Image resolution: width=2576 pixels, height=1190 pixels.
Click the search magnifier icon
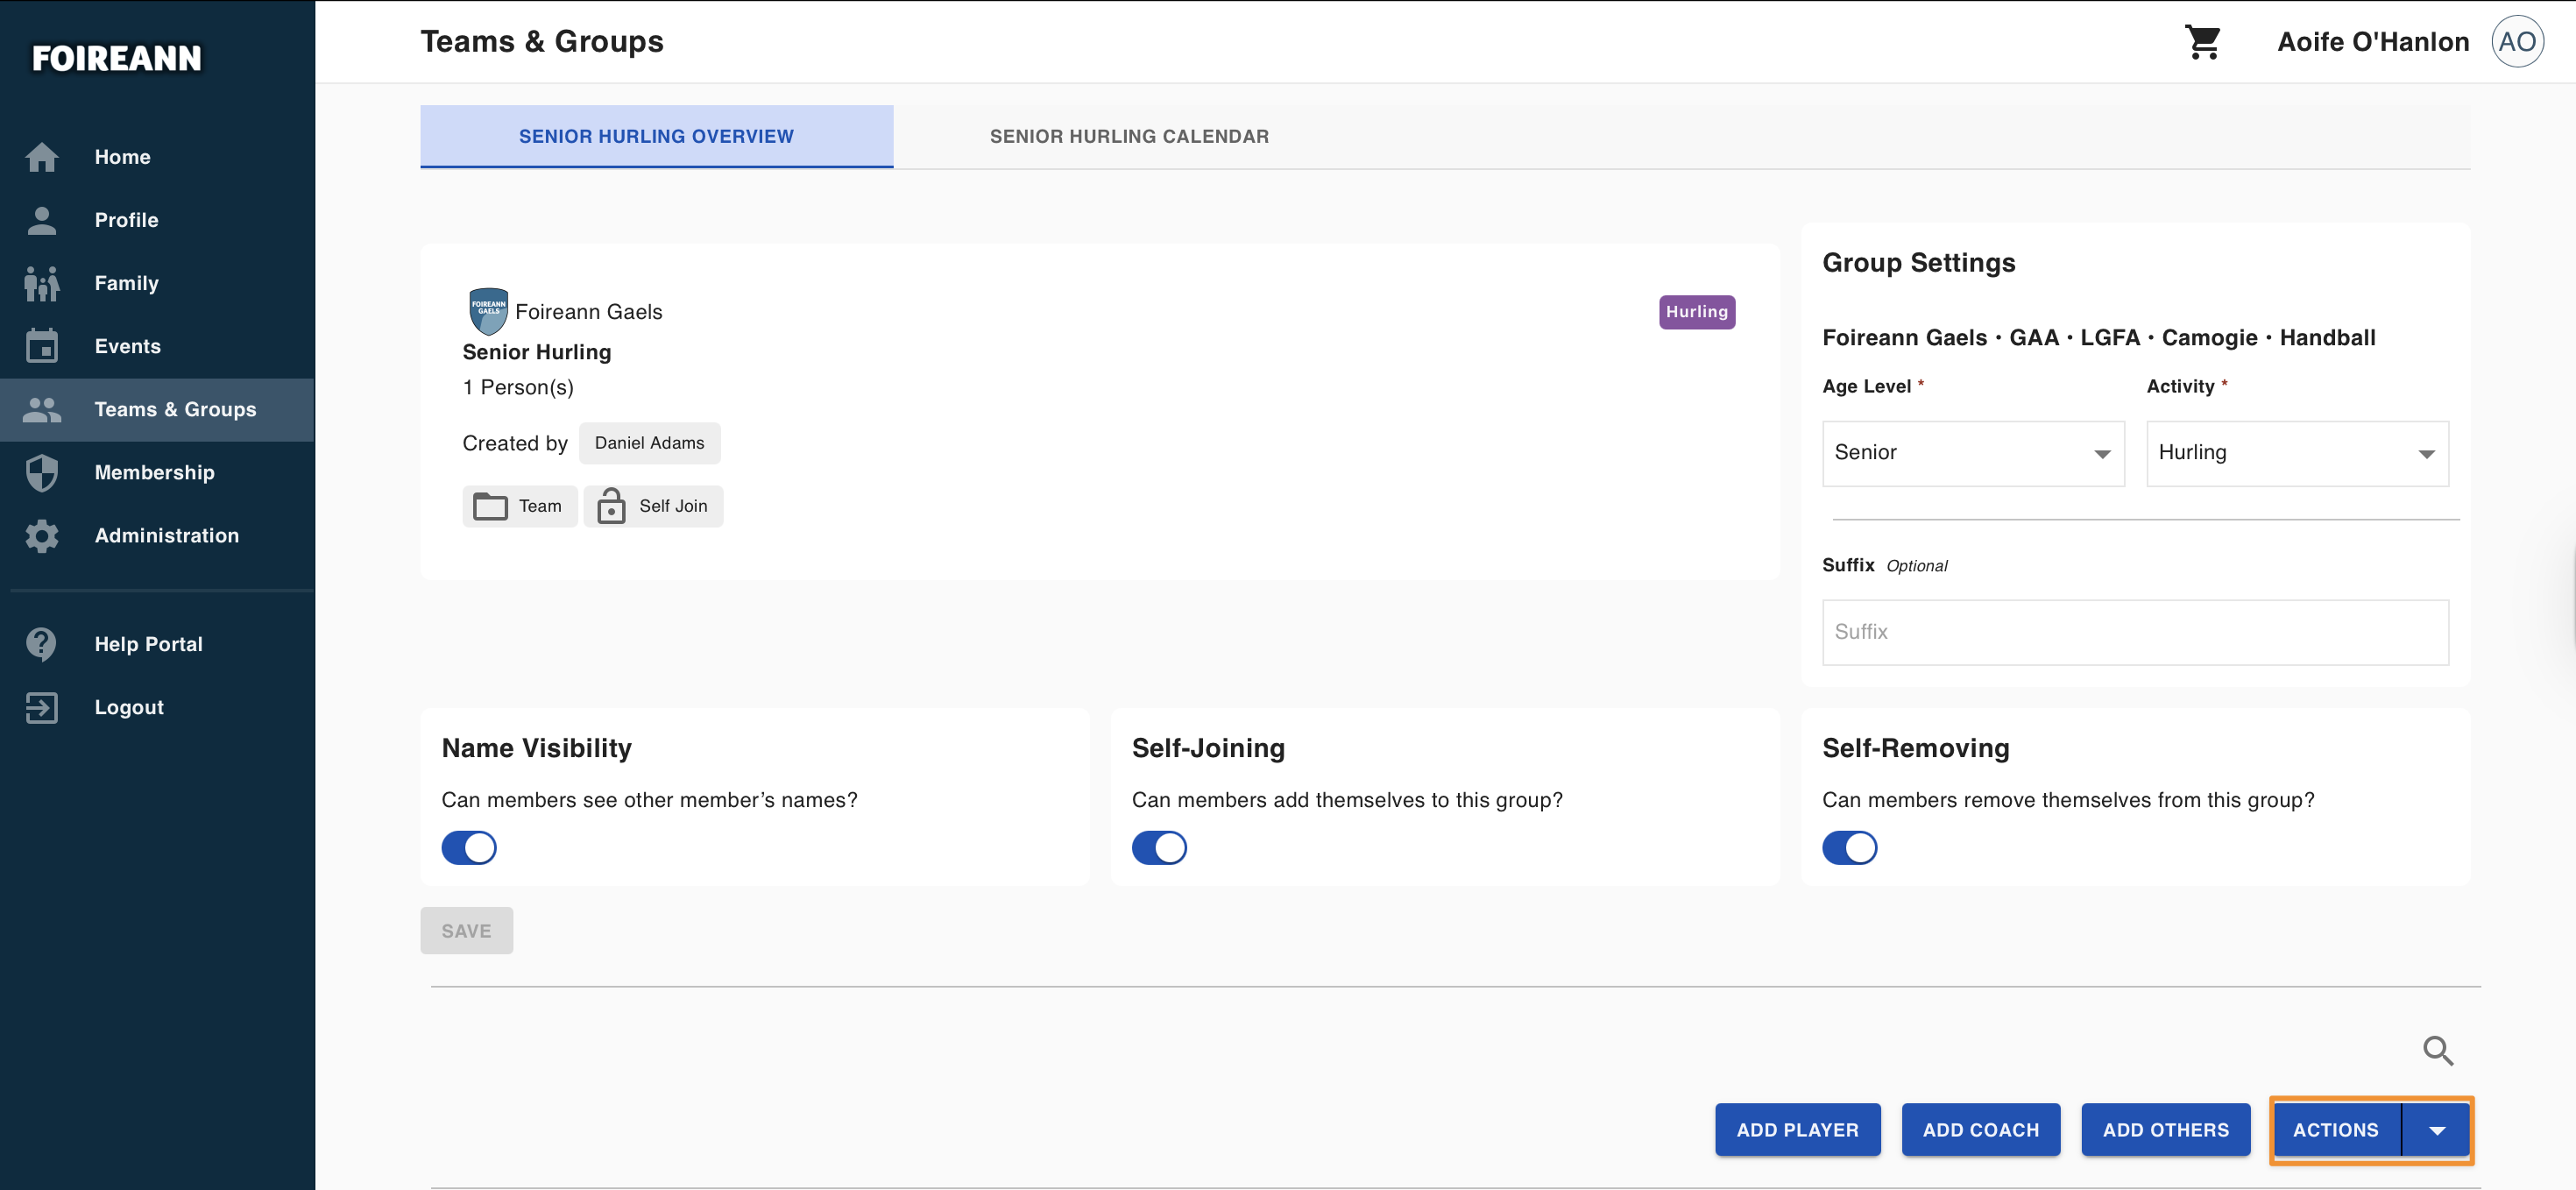click(x=2438, y=1050)
